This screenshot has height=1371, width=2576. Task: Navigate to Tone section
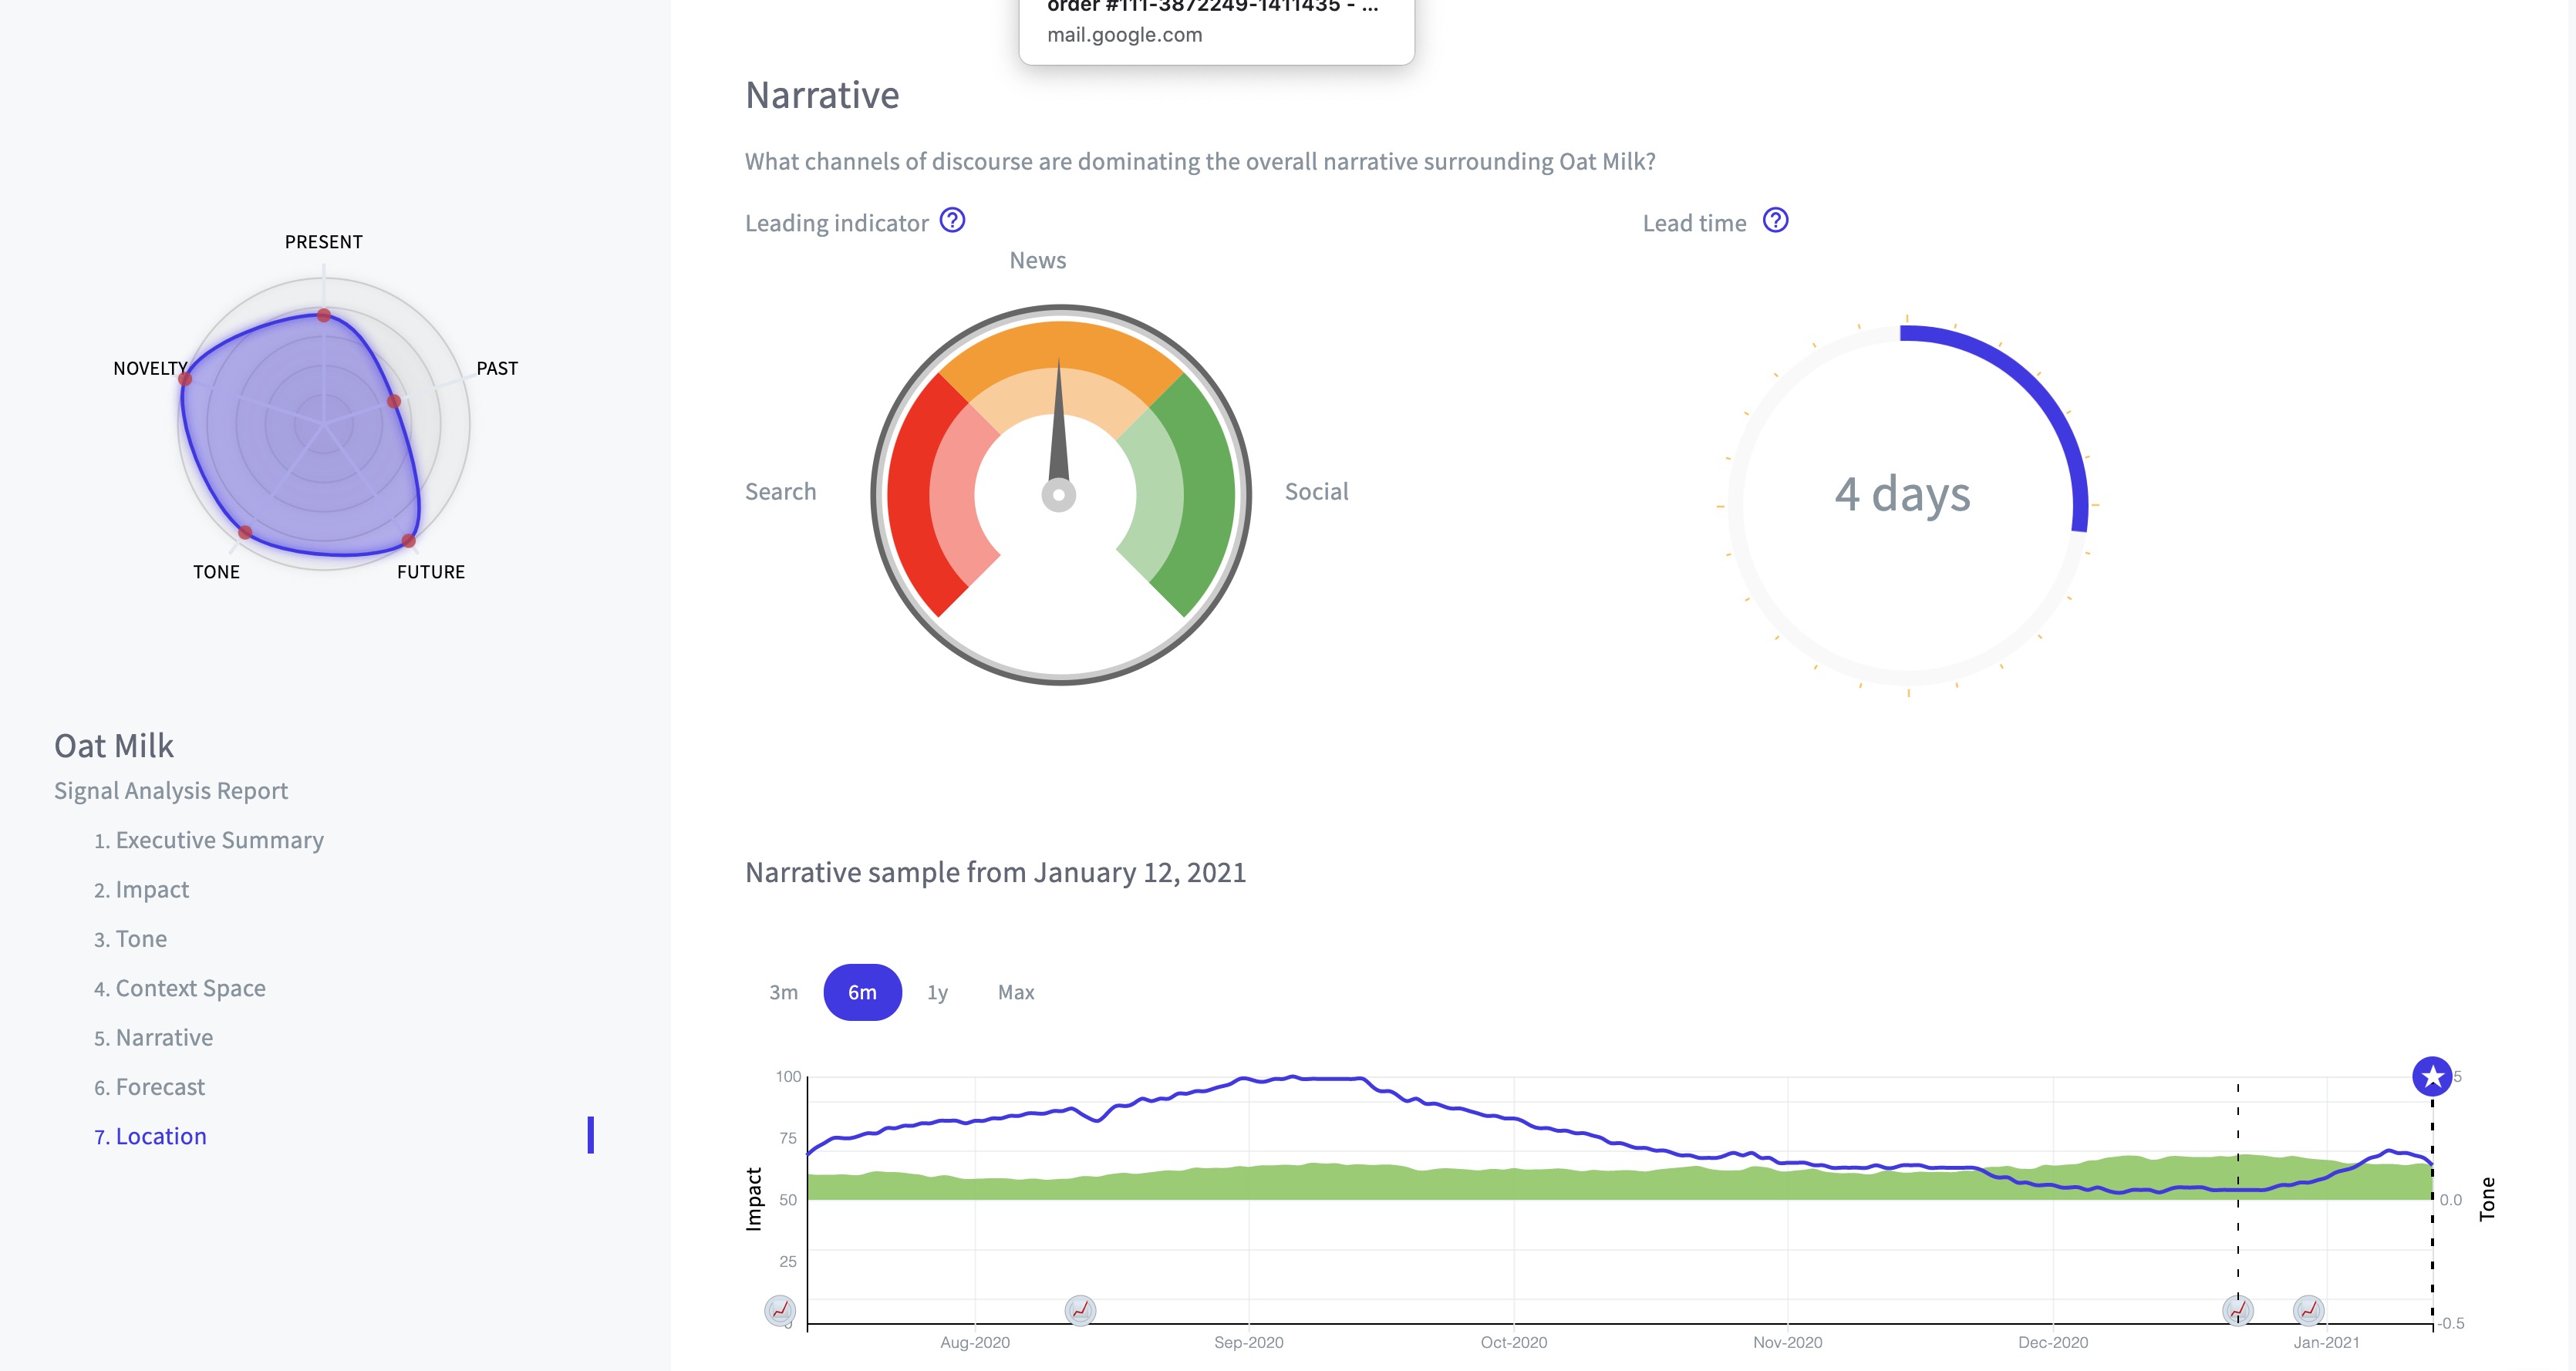(x=141, y=939)
